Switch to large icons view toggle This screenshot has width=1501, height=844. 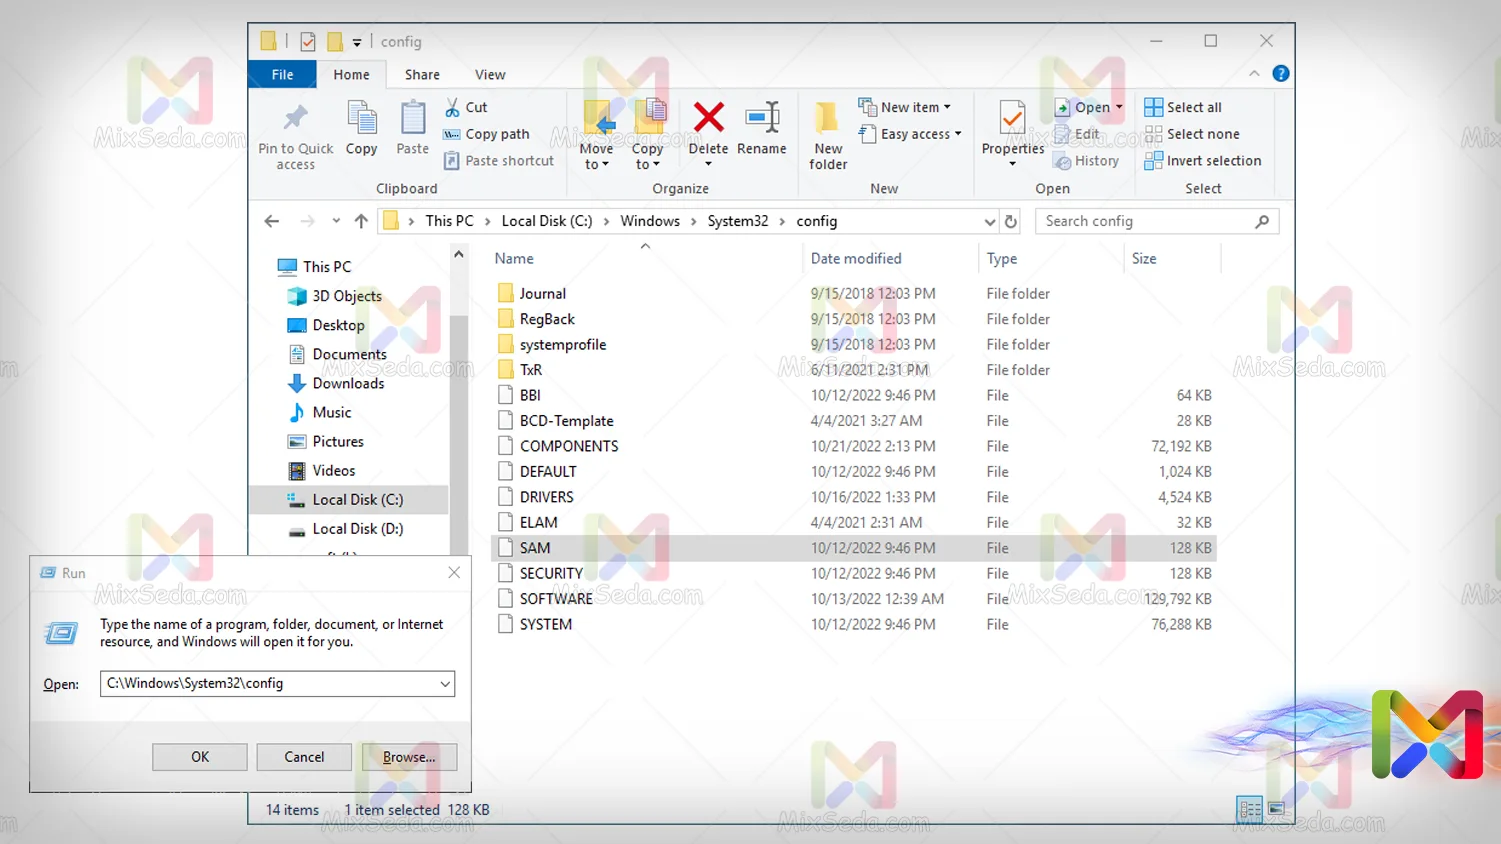click(x=1276, y=809)
